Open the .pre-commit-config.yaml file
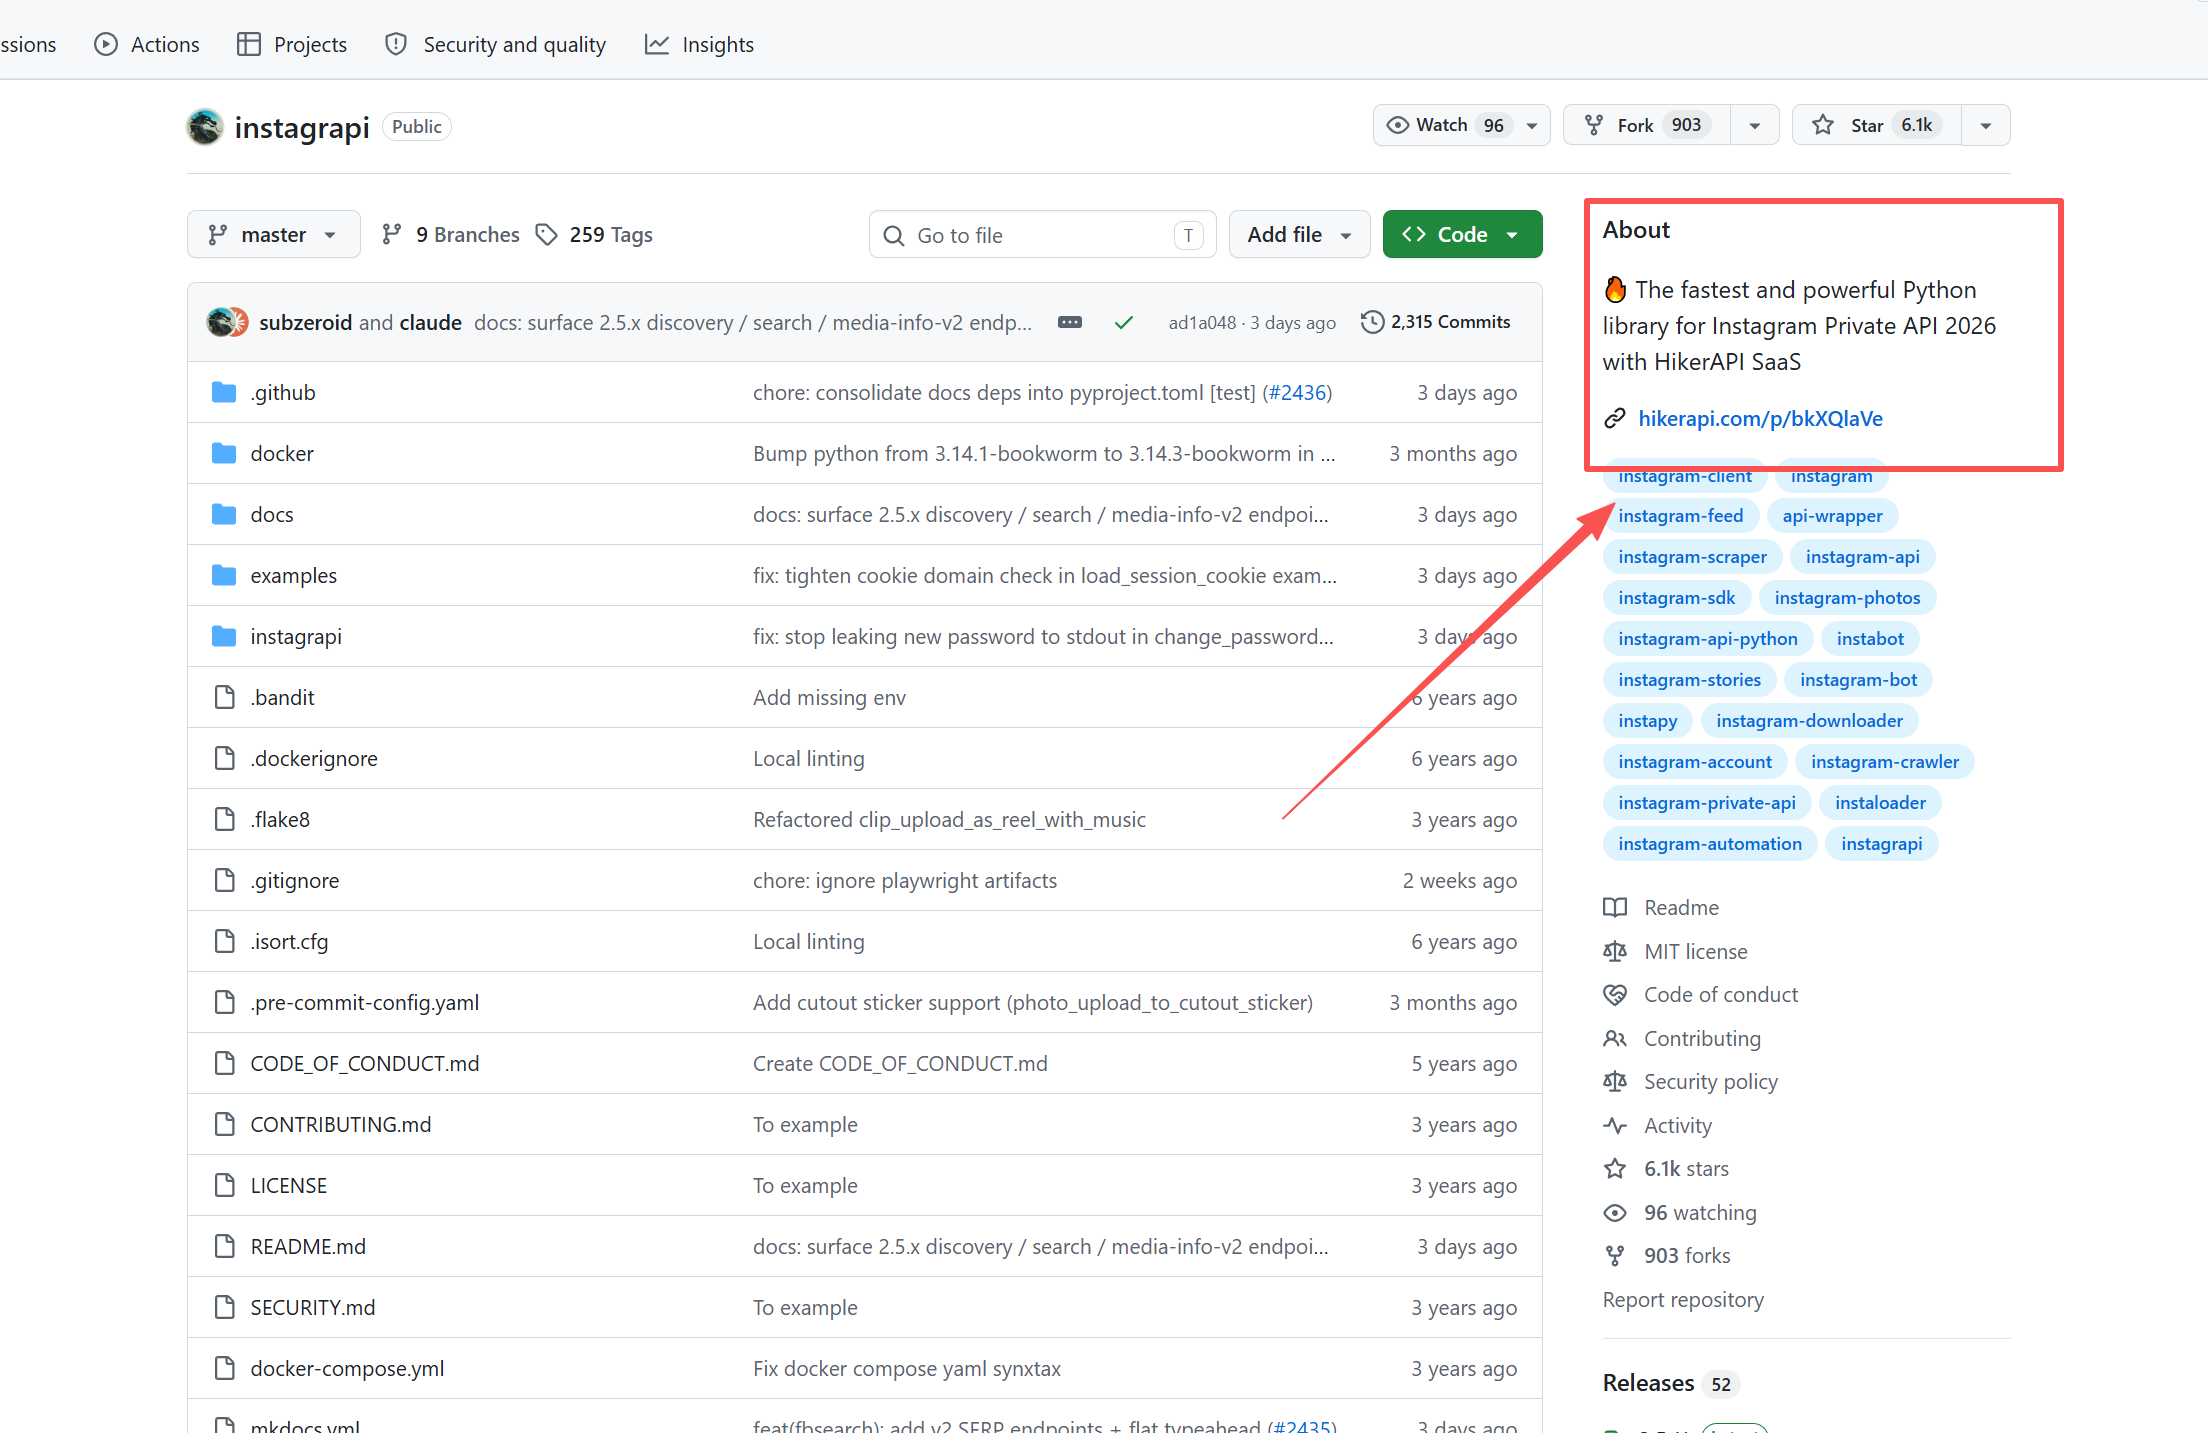The image size is (2208, 1433). click(365, 1002)
